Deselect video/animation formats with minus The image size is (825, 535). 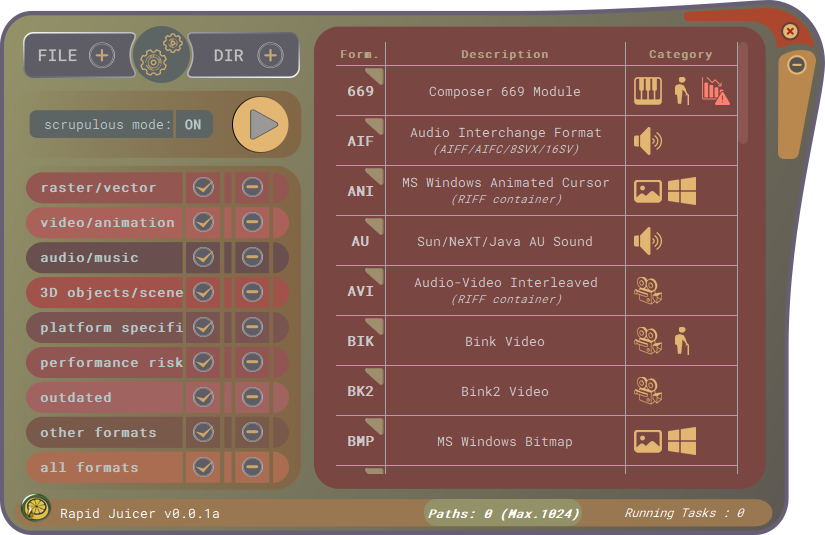tap(252, 222)
